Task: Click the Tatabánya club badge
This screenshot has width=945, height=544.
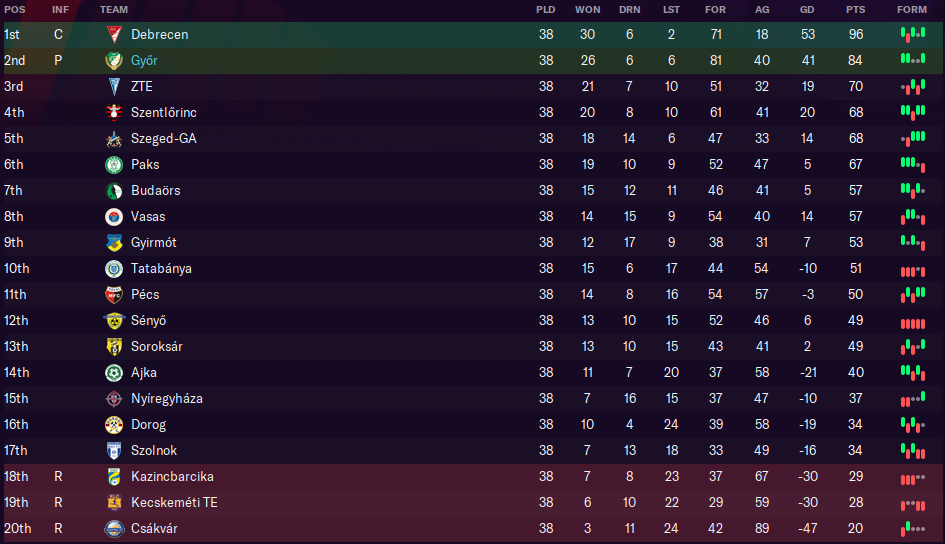Action: pos(114,268)
